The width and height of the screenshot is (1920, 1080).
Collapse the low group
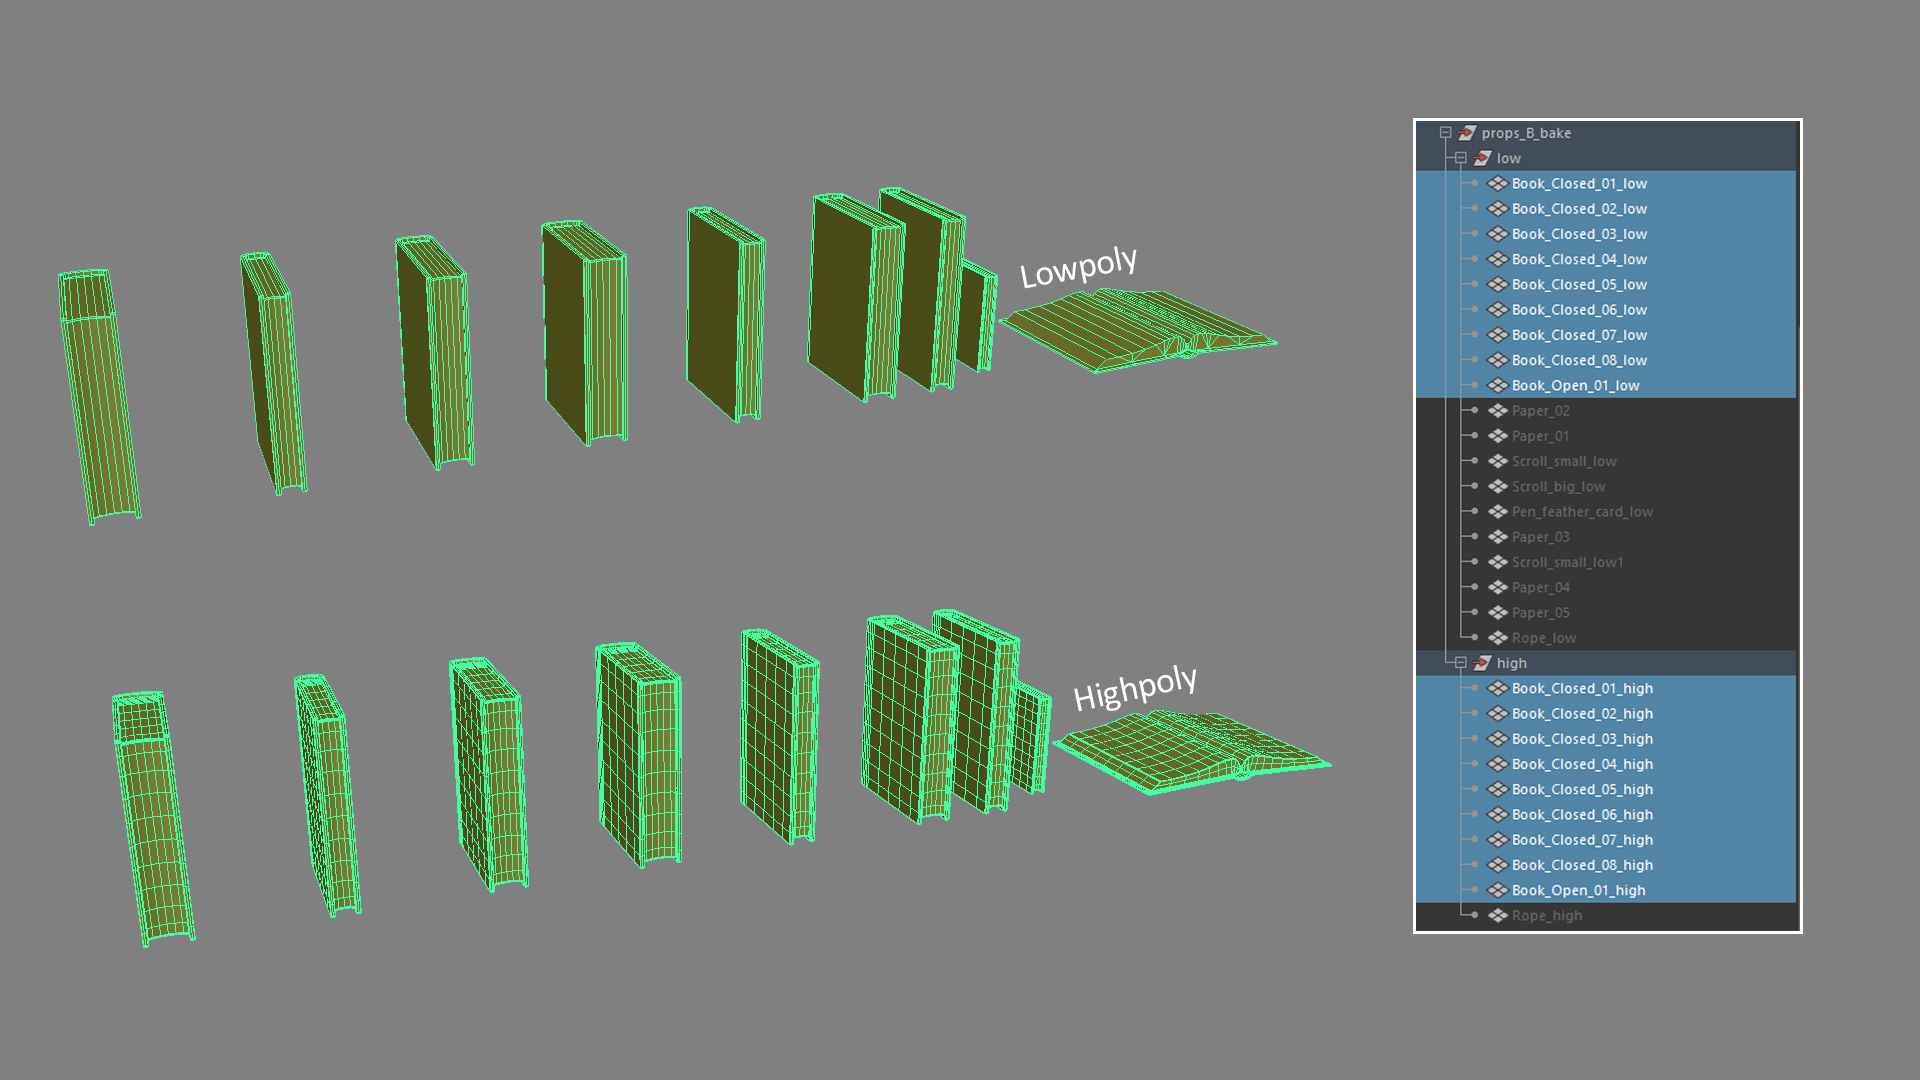1460,158
